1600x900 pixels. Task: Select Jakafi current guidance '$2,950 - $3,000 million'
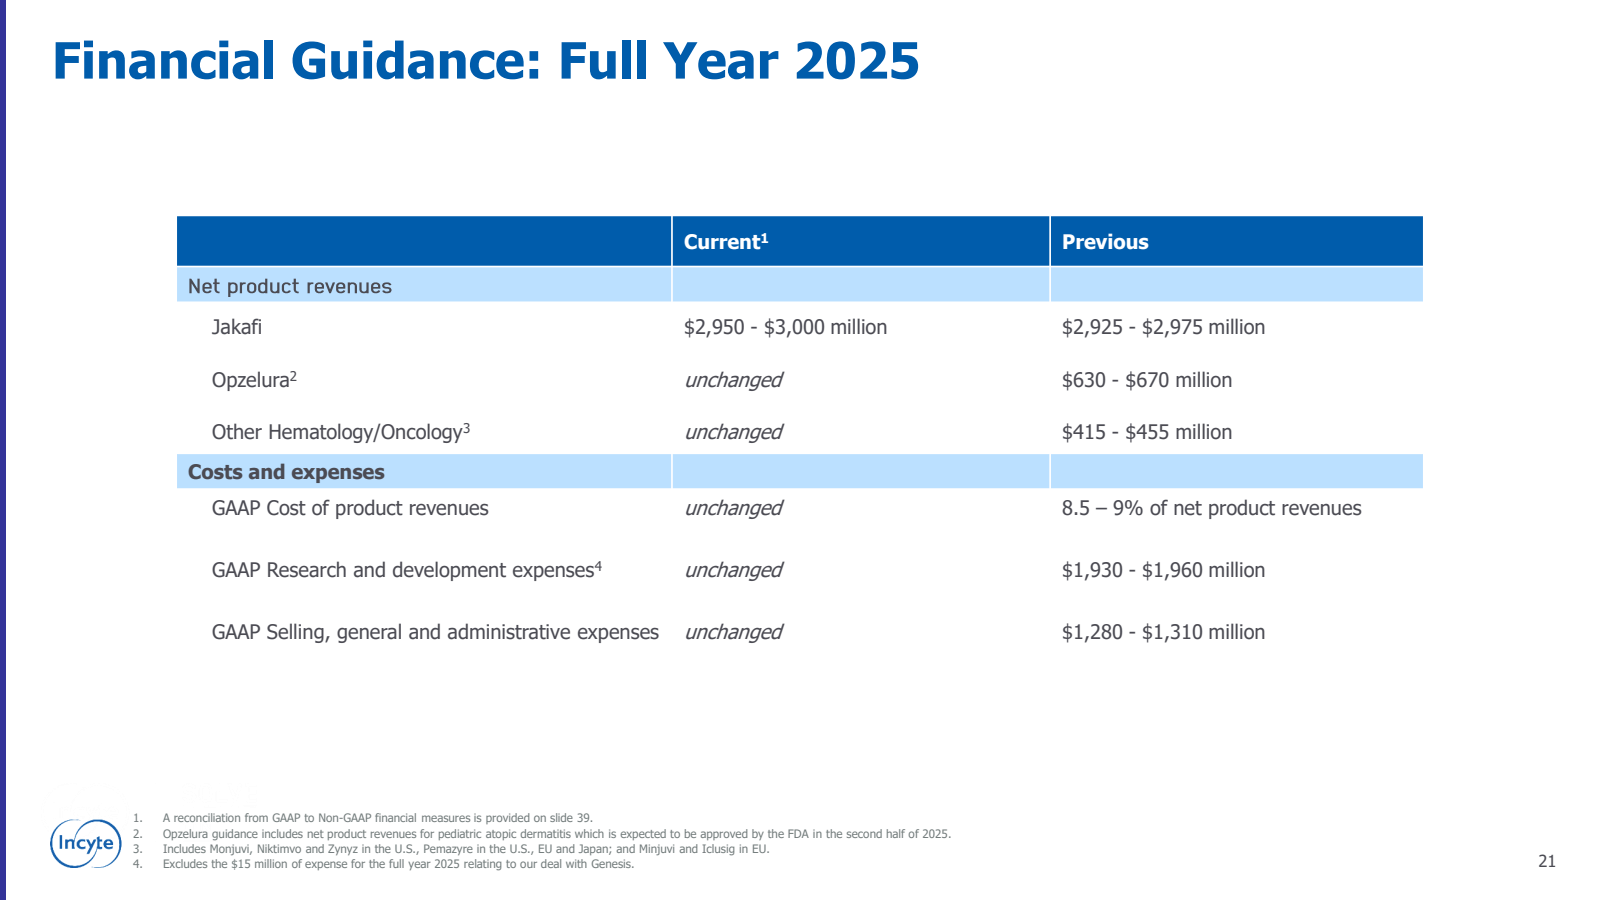pos(785,327)
